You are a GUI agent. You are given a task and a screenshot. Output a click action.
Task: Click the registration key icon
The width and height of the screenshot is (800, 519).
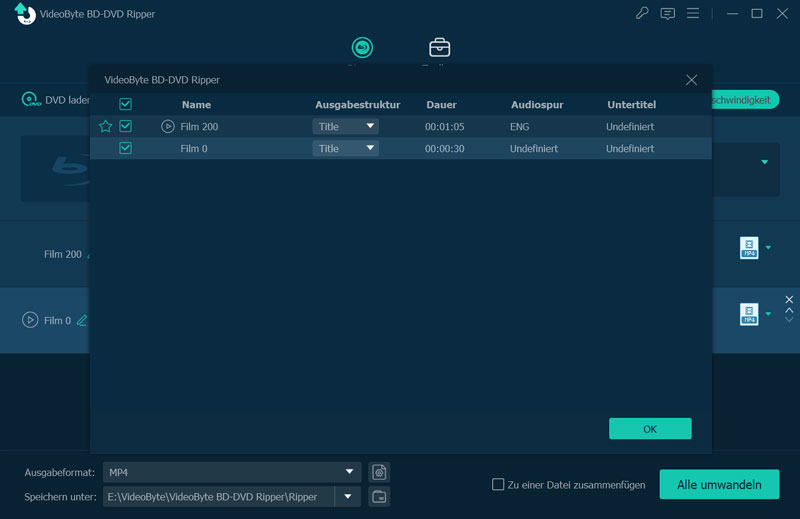coord(642,13)
